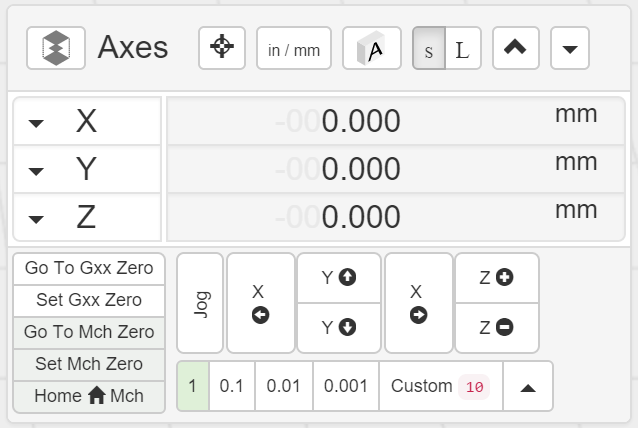
Task: Select 0.01 jog increment
Action: (283, 386)
